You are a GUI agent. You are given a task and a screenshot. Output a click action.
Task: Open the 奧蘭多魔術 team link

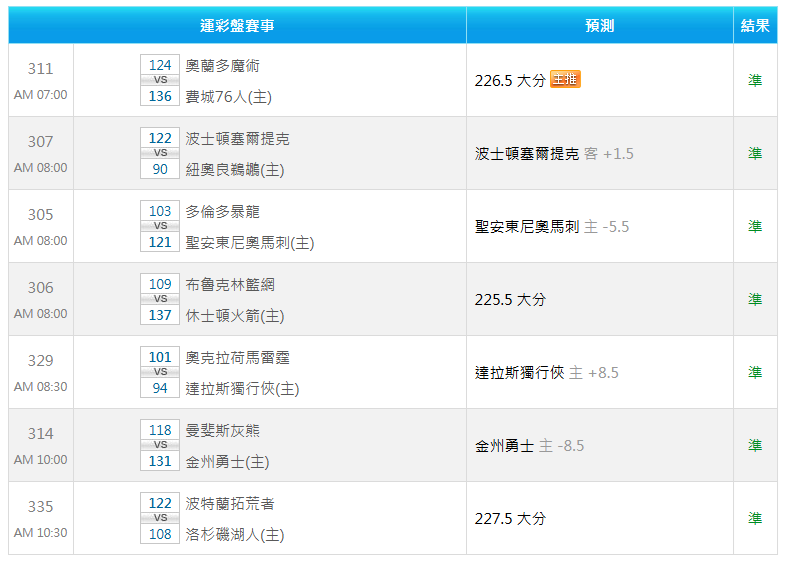[223, 65]
